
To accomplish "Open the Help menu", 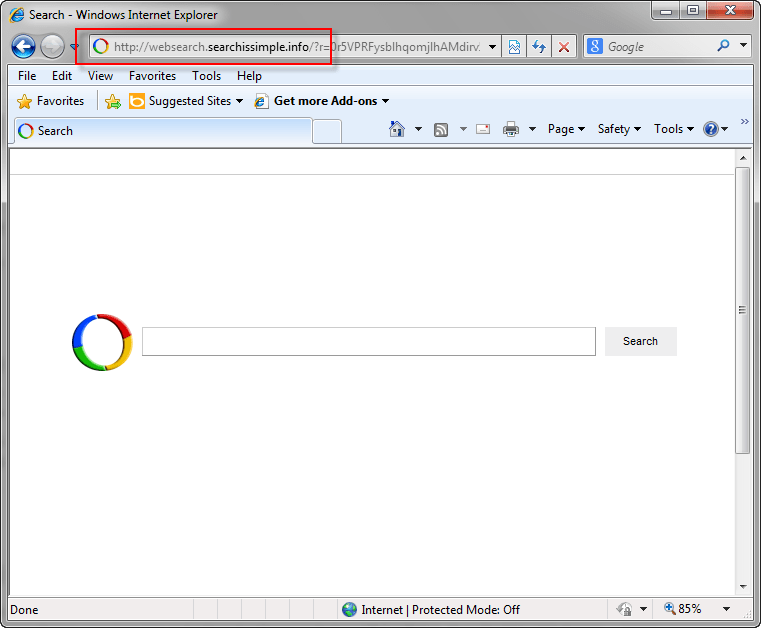I will (249, 76).
